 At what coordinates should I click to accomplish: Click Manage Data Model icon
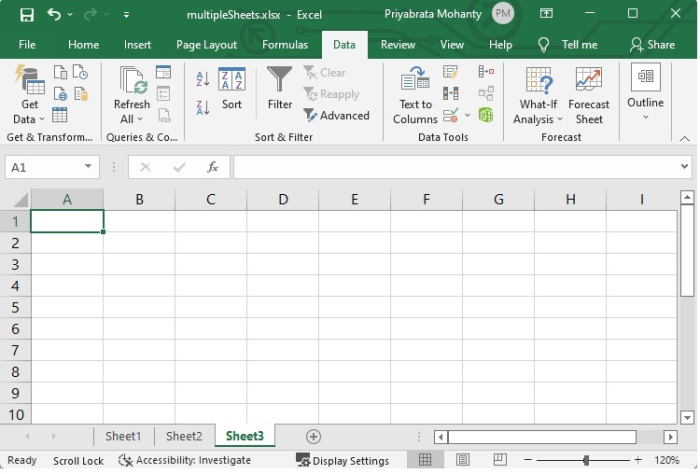tap(486, 115)
